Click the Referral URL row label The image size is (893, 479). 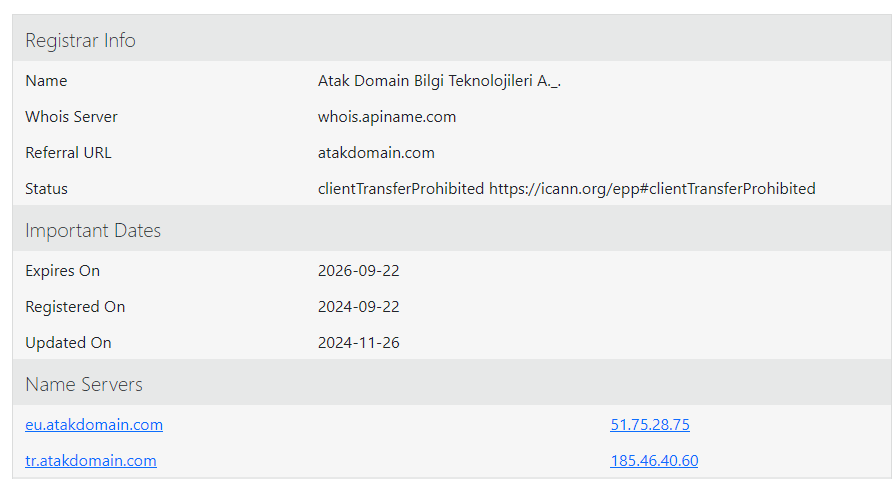[68, 153]
